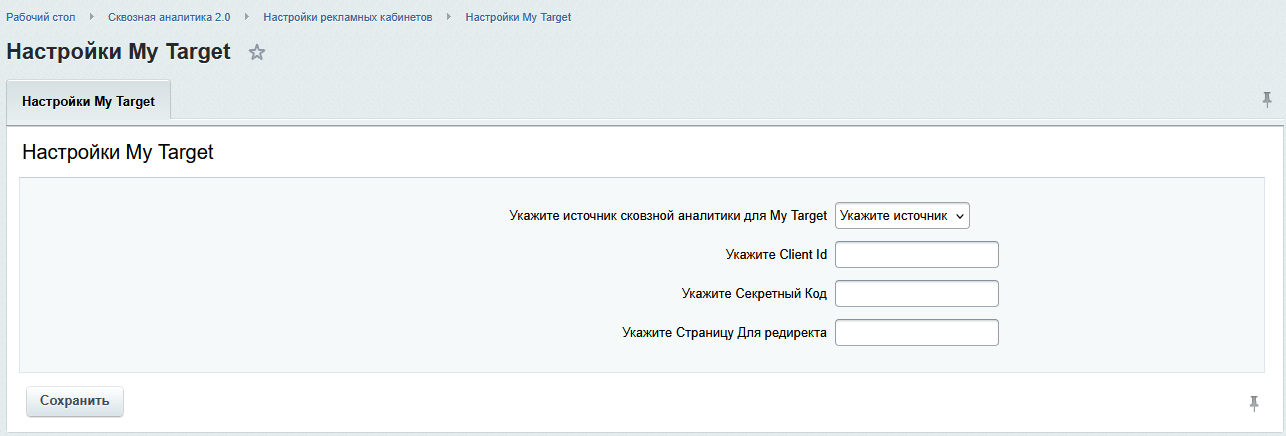This screenshot has width=1286, height=436.
Task: Select the Страницу Для редиректа input box
Action: (x=917, y=333)
